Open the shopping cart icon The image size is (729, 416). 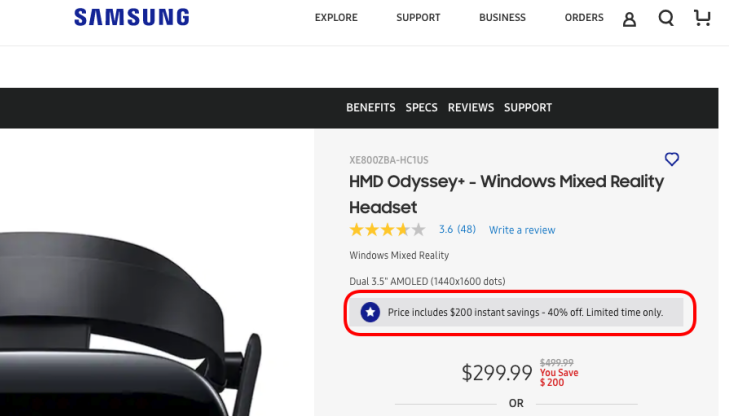(702, 18)
